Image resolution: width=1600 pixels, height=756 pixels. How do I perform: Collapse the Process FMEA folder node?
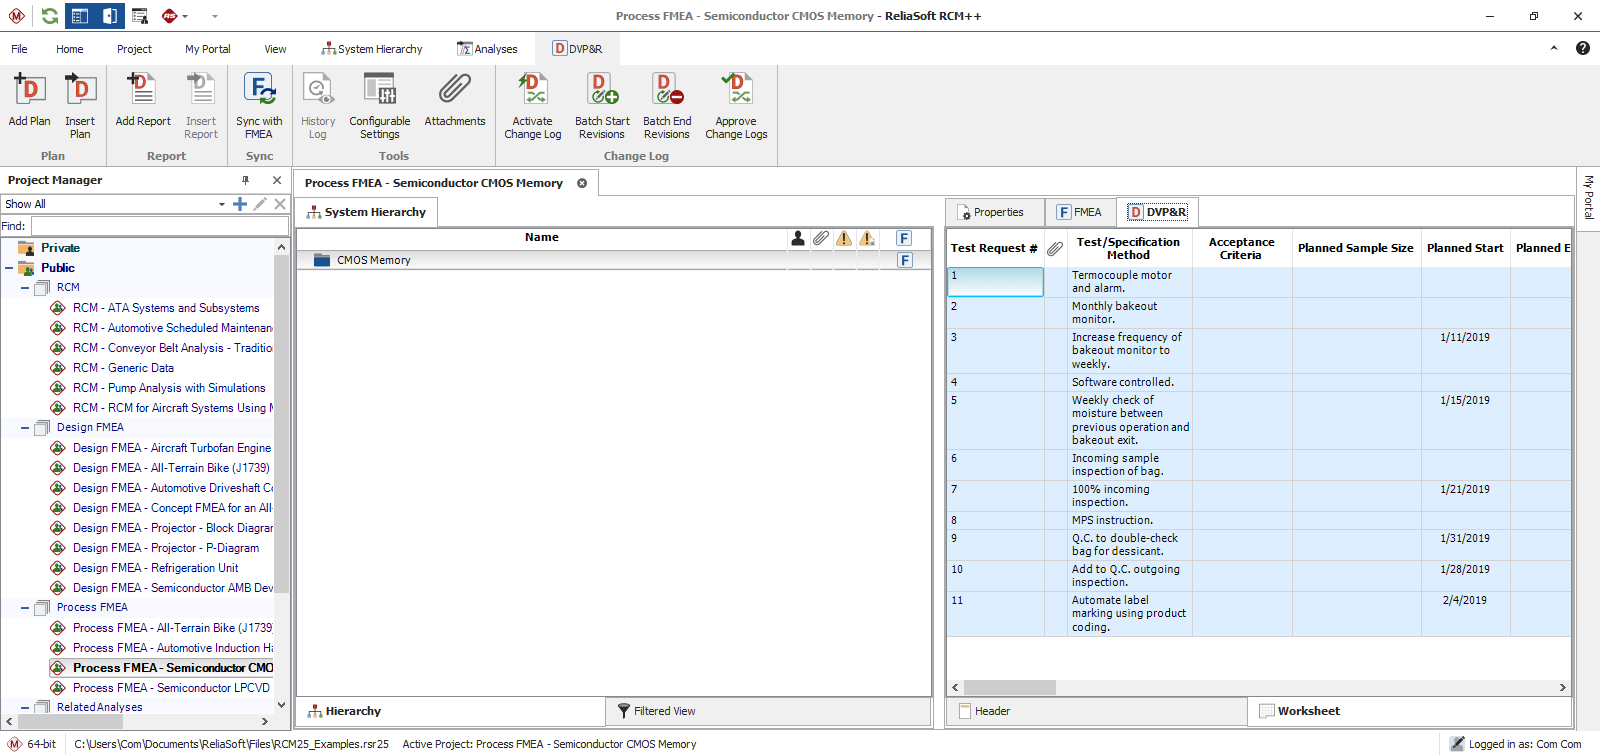point(25,608)
